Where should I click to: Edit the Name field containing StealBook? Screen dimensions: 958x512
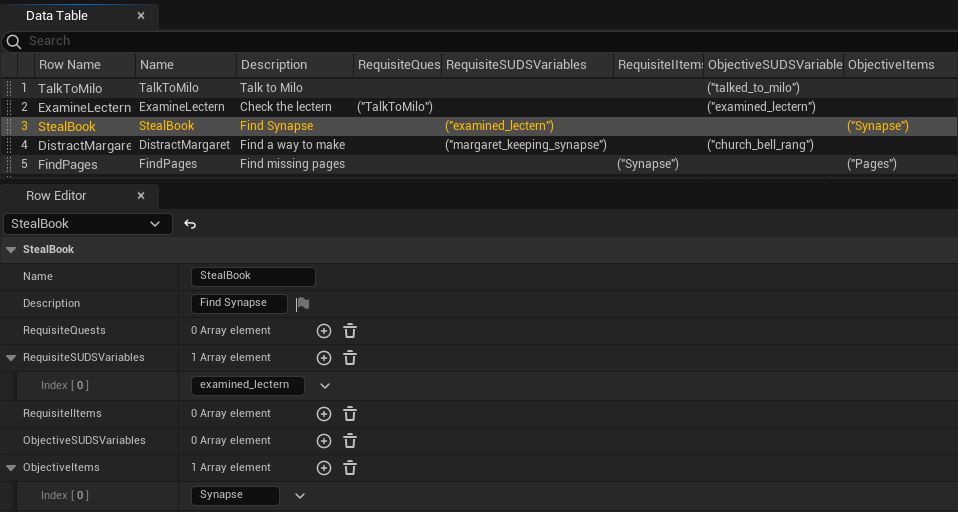click(x=253, y=277)
